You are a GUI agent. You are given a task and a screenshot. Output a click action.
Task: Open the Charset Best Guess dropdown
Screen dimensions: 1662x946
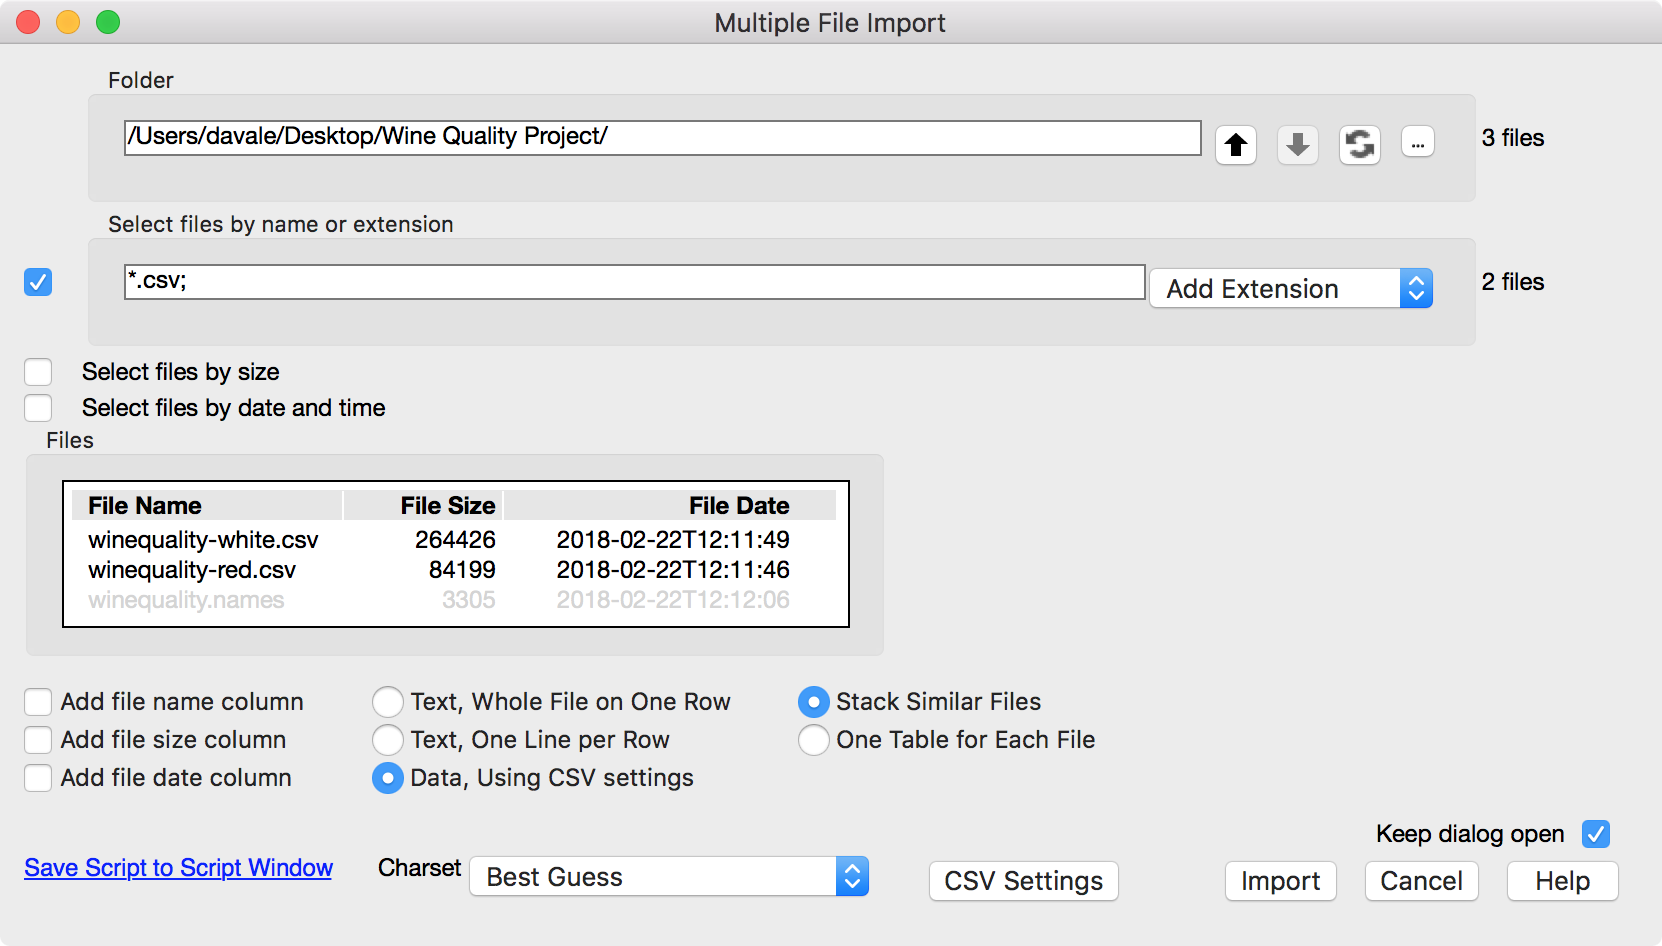pyautogui.click(x=668, y=876)
